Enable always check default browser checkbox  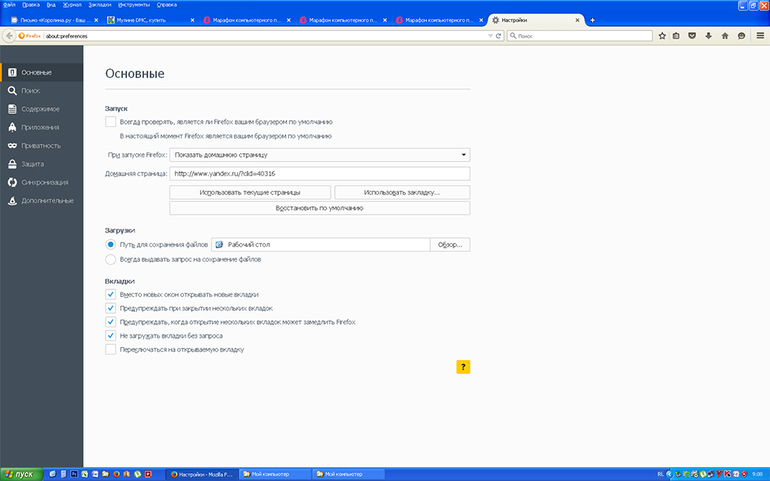click(110, 122)
